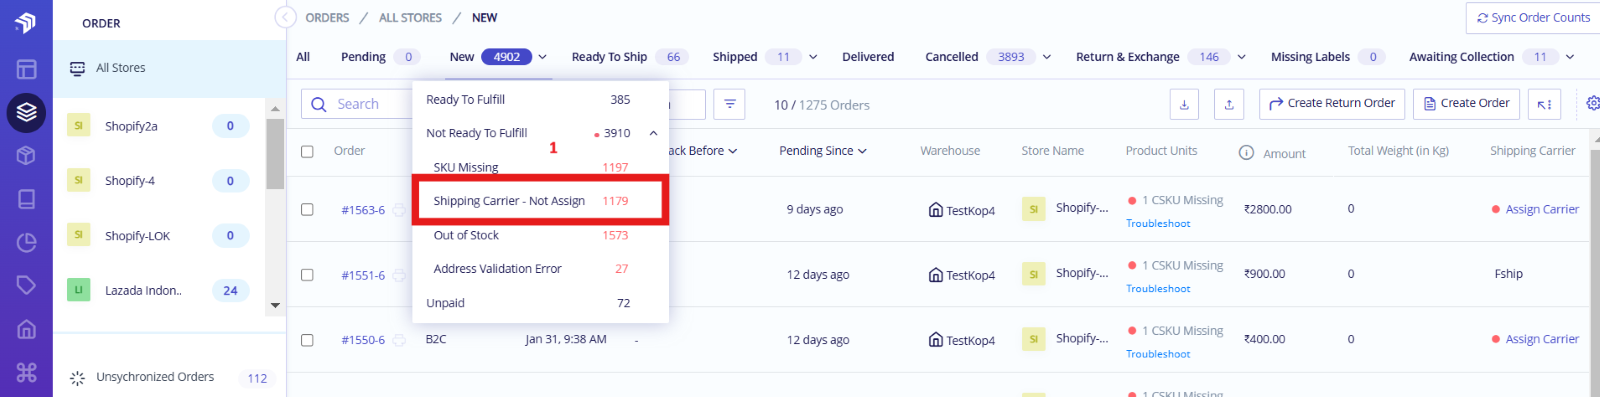Collapse sidebar with the left chevron icon
Screen dimensions: 1600x397
point(285,18)
